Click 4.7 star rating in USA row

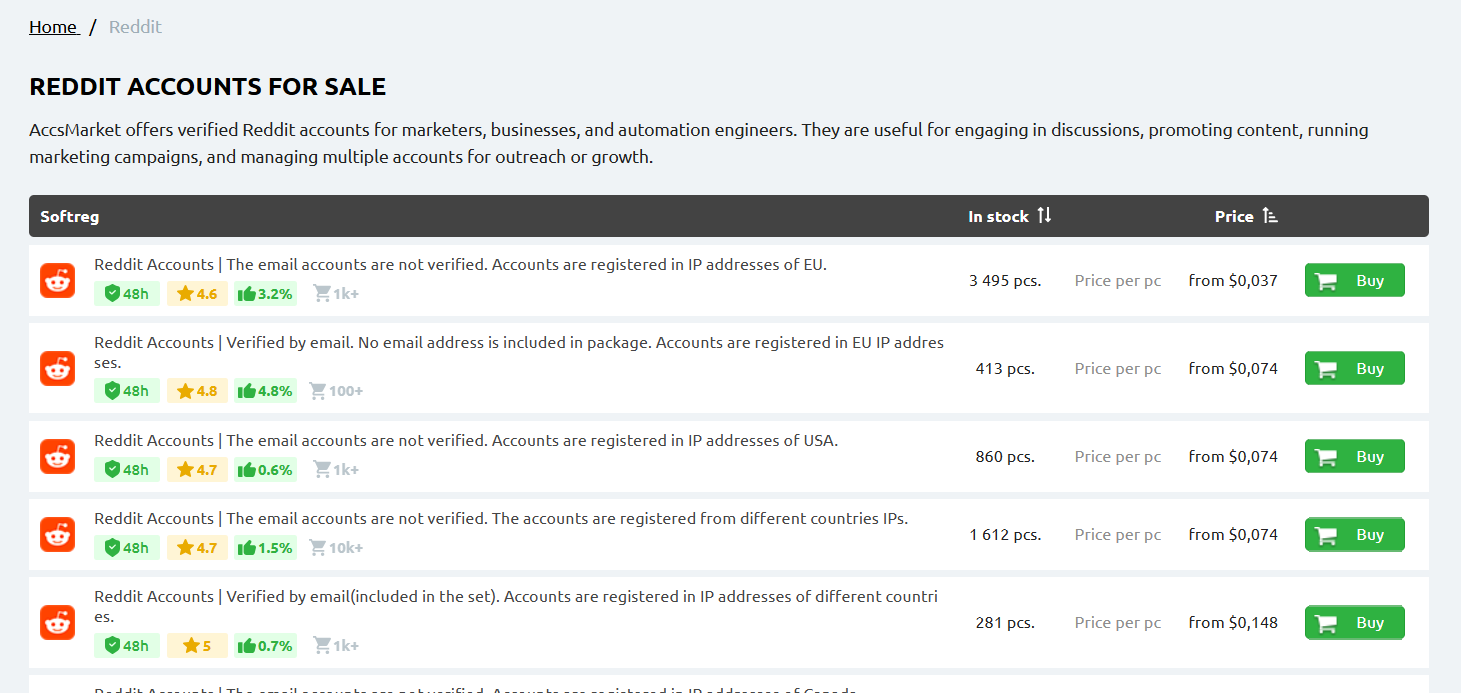(x=197, y=469)
